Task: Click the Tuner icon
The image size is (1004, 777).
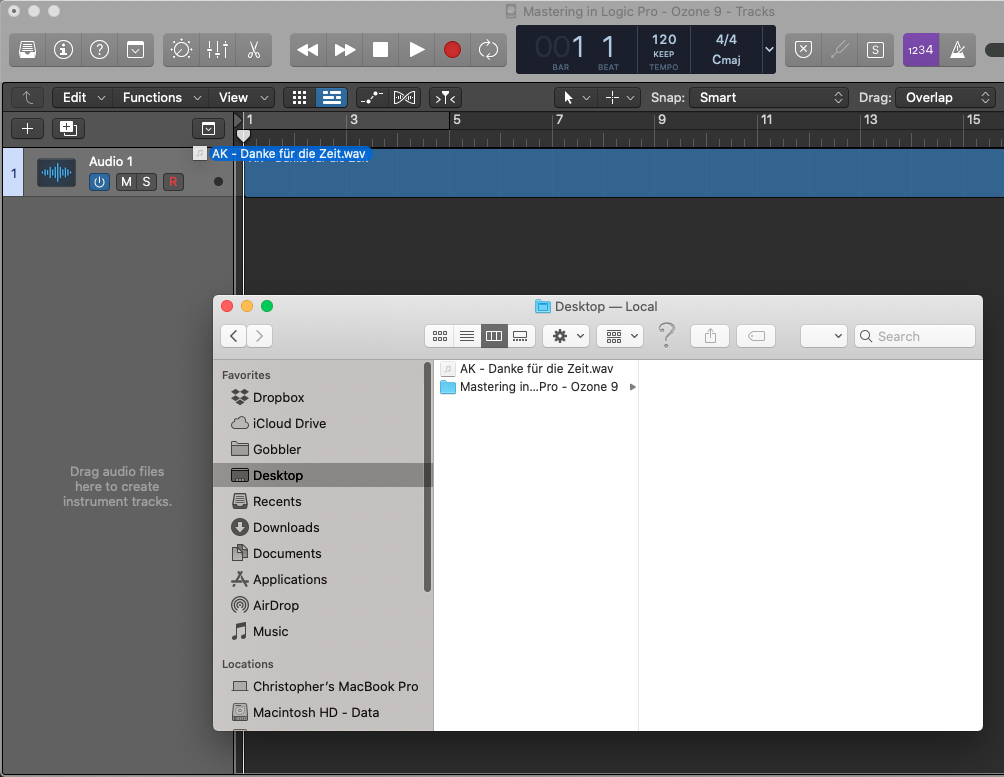Action: point(839,50)
